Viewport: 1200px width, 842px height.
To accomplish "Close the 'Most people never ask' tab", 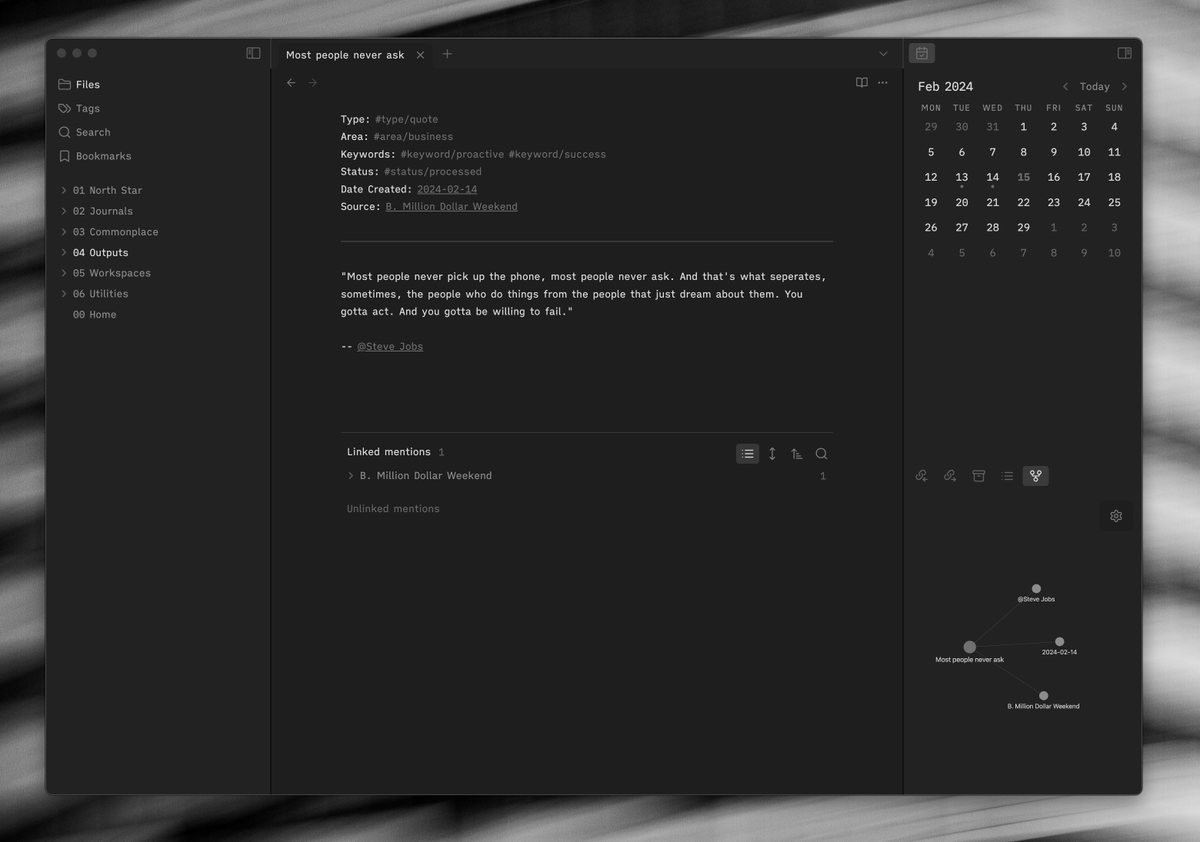I will coord(420,55).
